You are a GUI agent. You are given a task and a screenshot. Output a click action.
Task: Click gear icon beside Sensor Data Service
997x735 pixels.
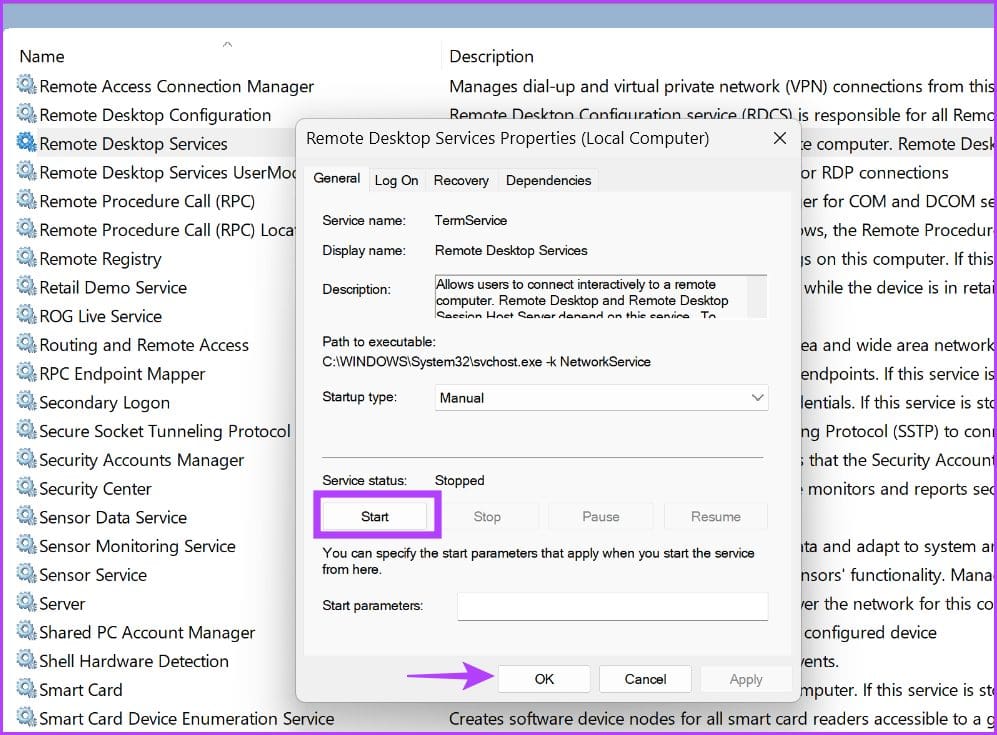(x=27, y=516)
